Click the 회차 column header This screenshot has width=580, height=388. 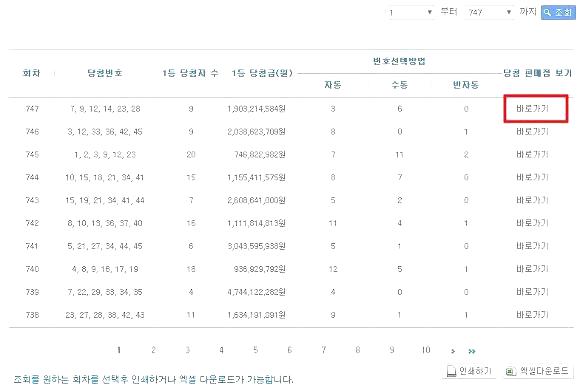pos(31,73)
